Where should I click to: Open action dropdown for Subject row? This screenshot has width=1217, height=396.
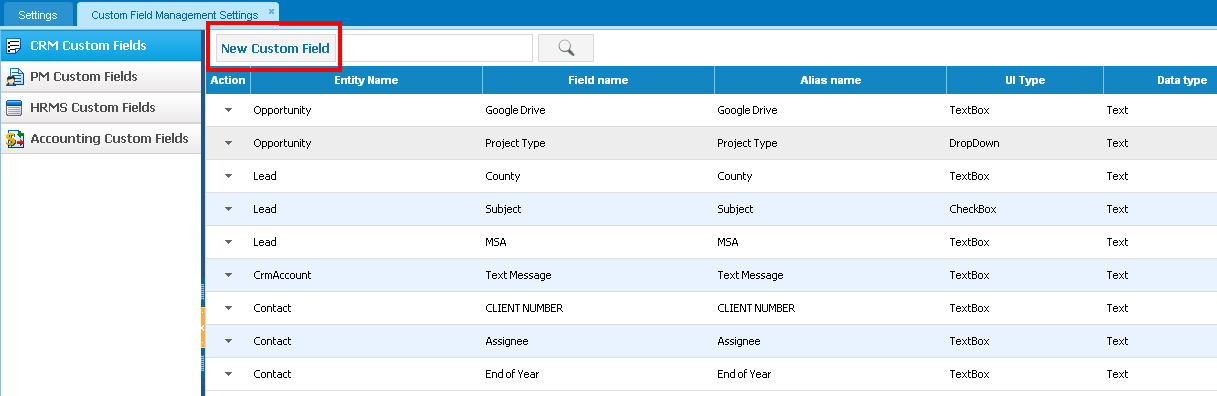click(228, 209)
